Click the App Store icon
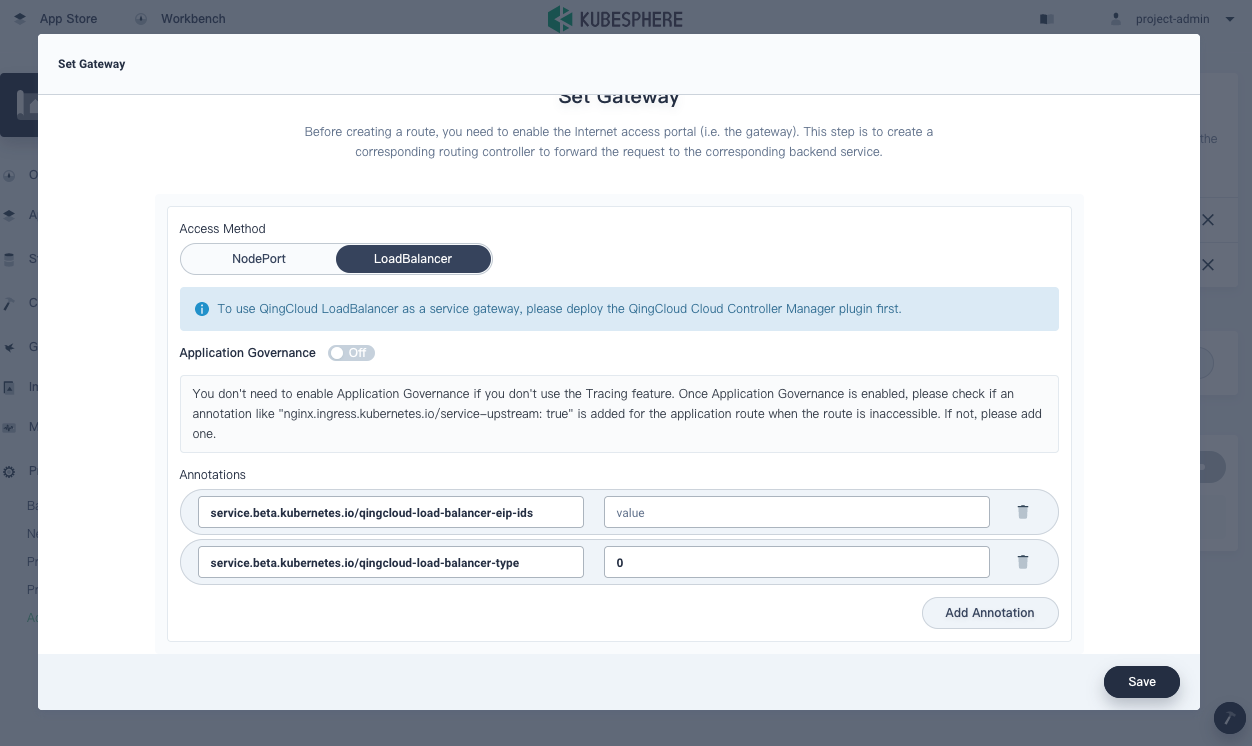This screenshot has width=1252, height=746. [x=20, y=19]
